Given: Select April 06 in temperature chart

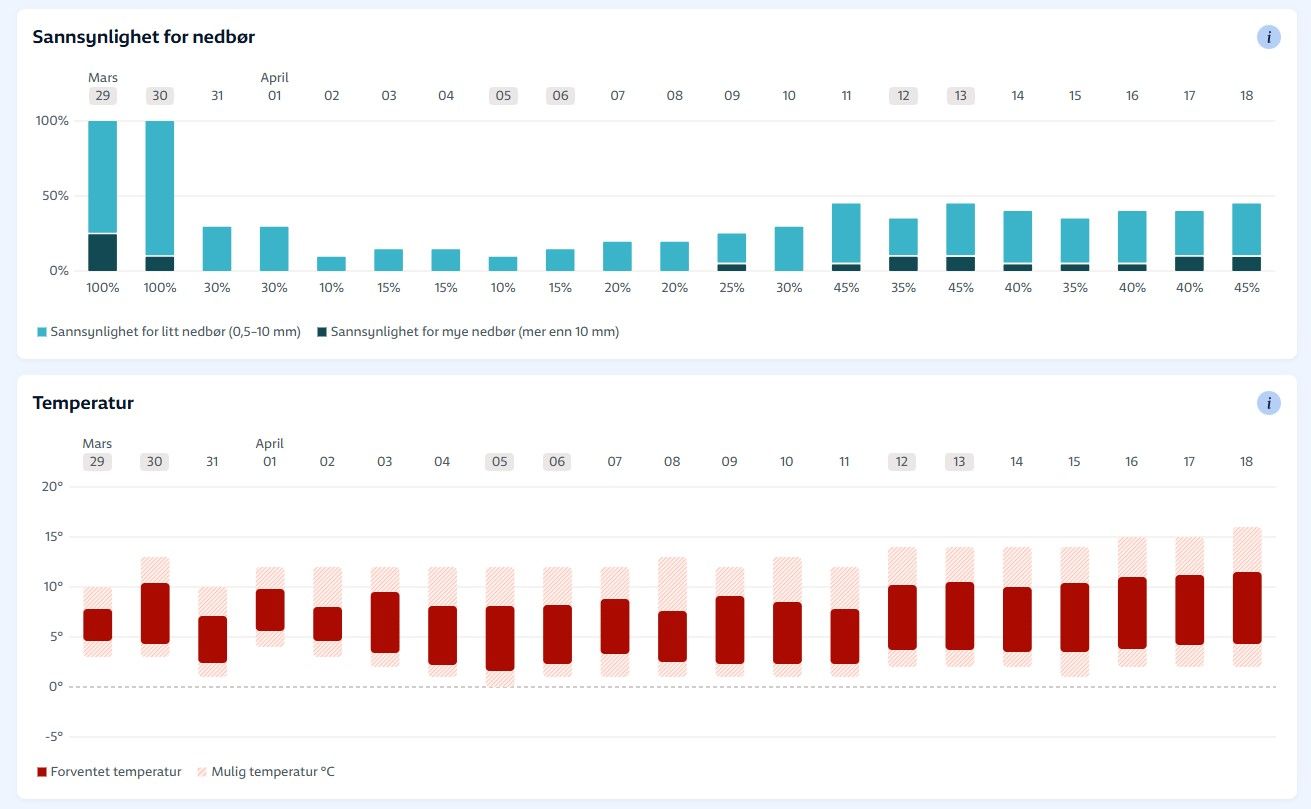Looking at the screenshot, I should click(x=557, y=462).
